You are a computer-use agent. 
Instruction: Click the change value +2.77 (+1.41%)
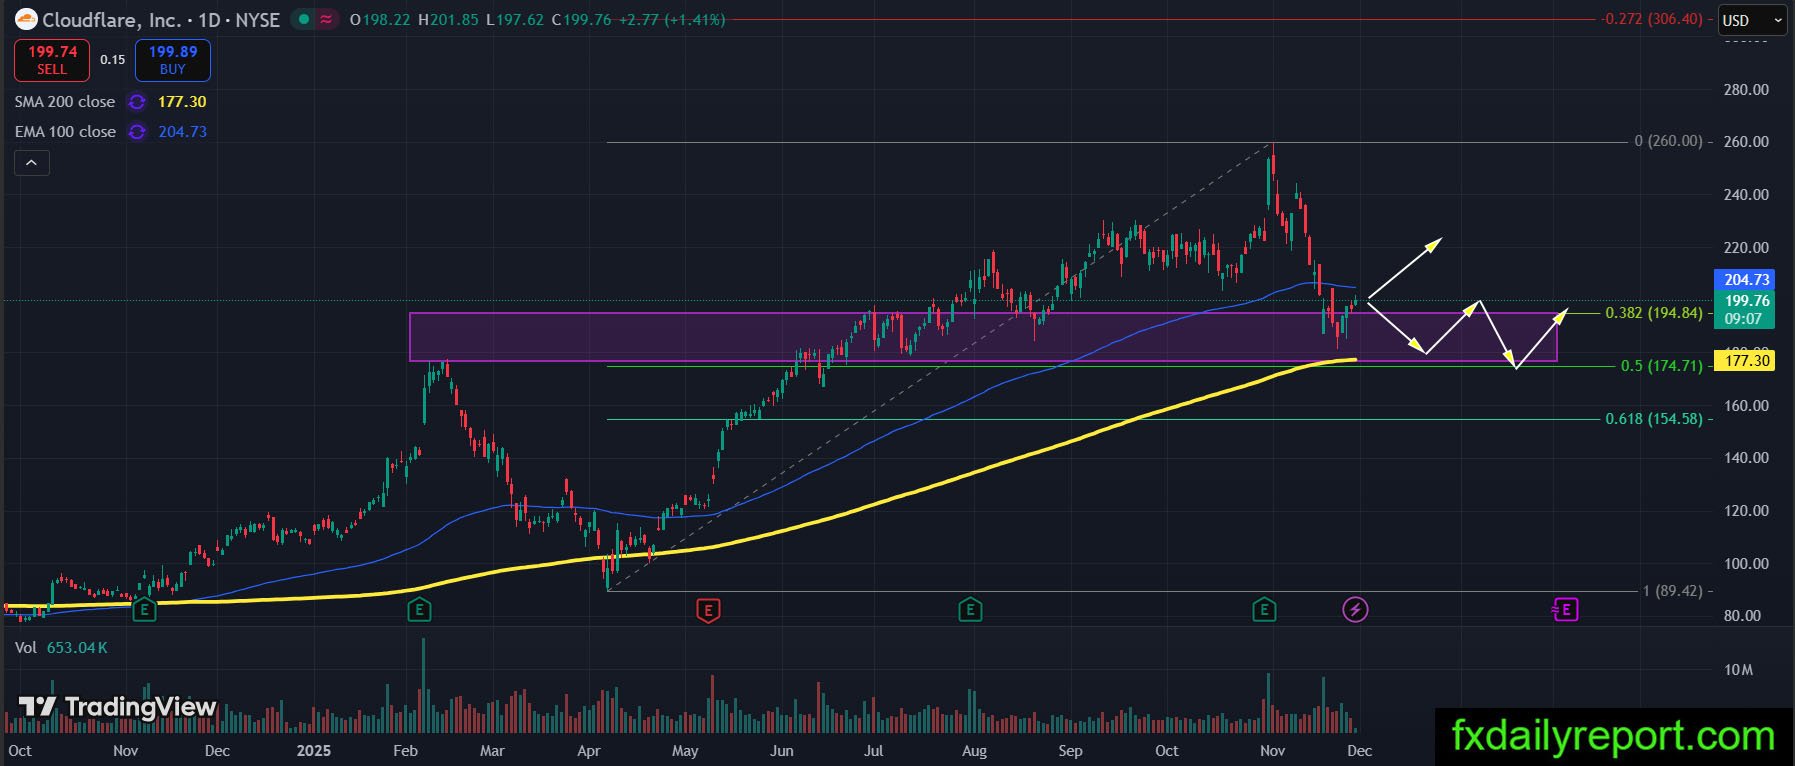click(x=672, y=19)
